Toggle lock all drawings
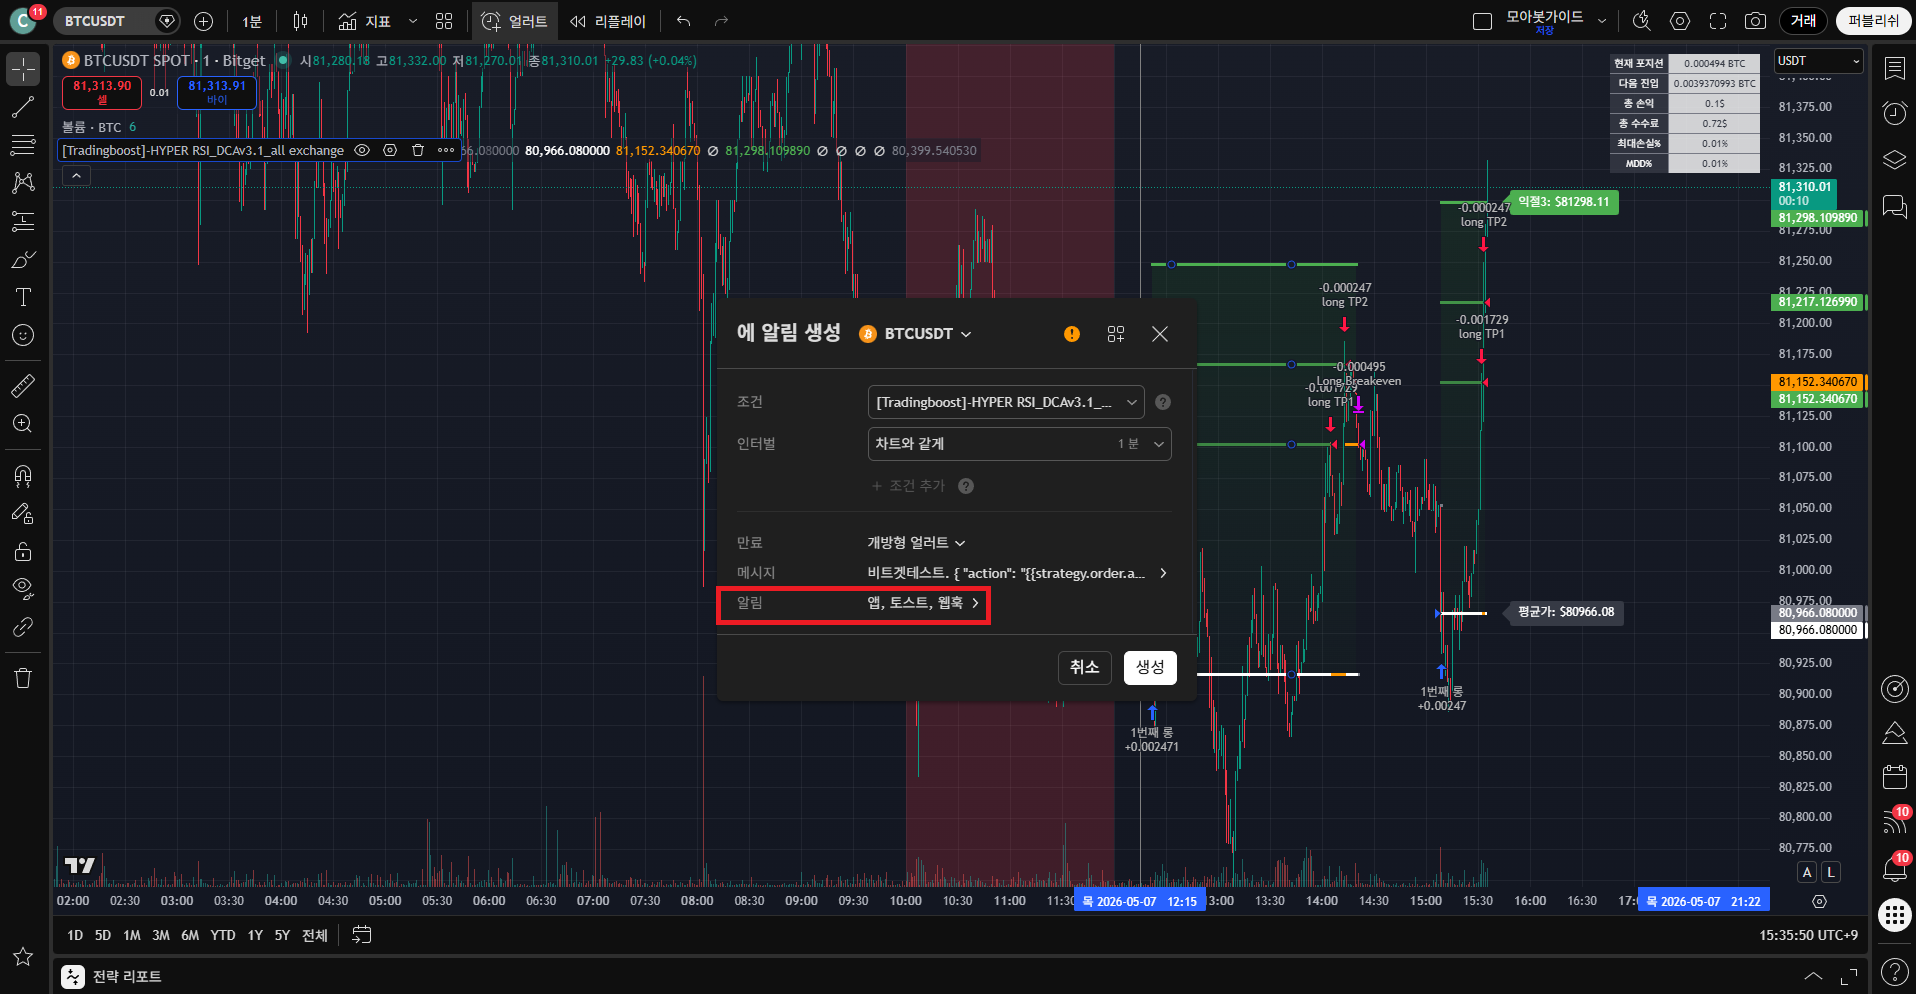The height and width of the screenshot is (994, 1916). (x=23, y=551)
